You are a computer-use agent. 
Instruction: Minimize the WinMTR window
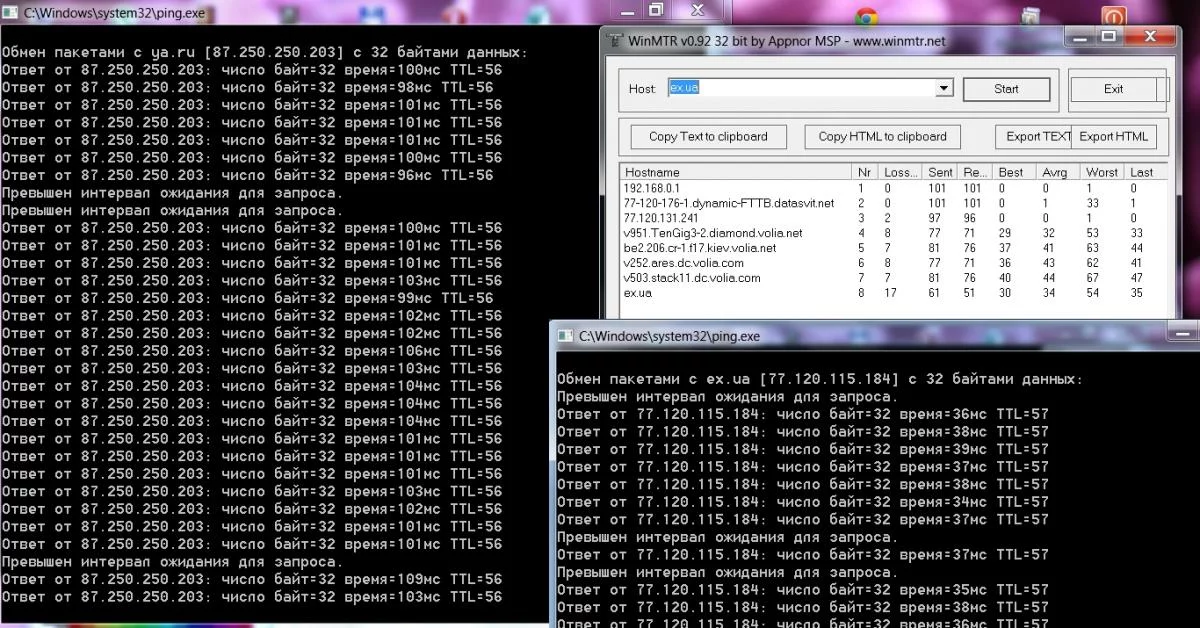click(x=1079, y=36)
